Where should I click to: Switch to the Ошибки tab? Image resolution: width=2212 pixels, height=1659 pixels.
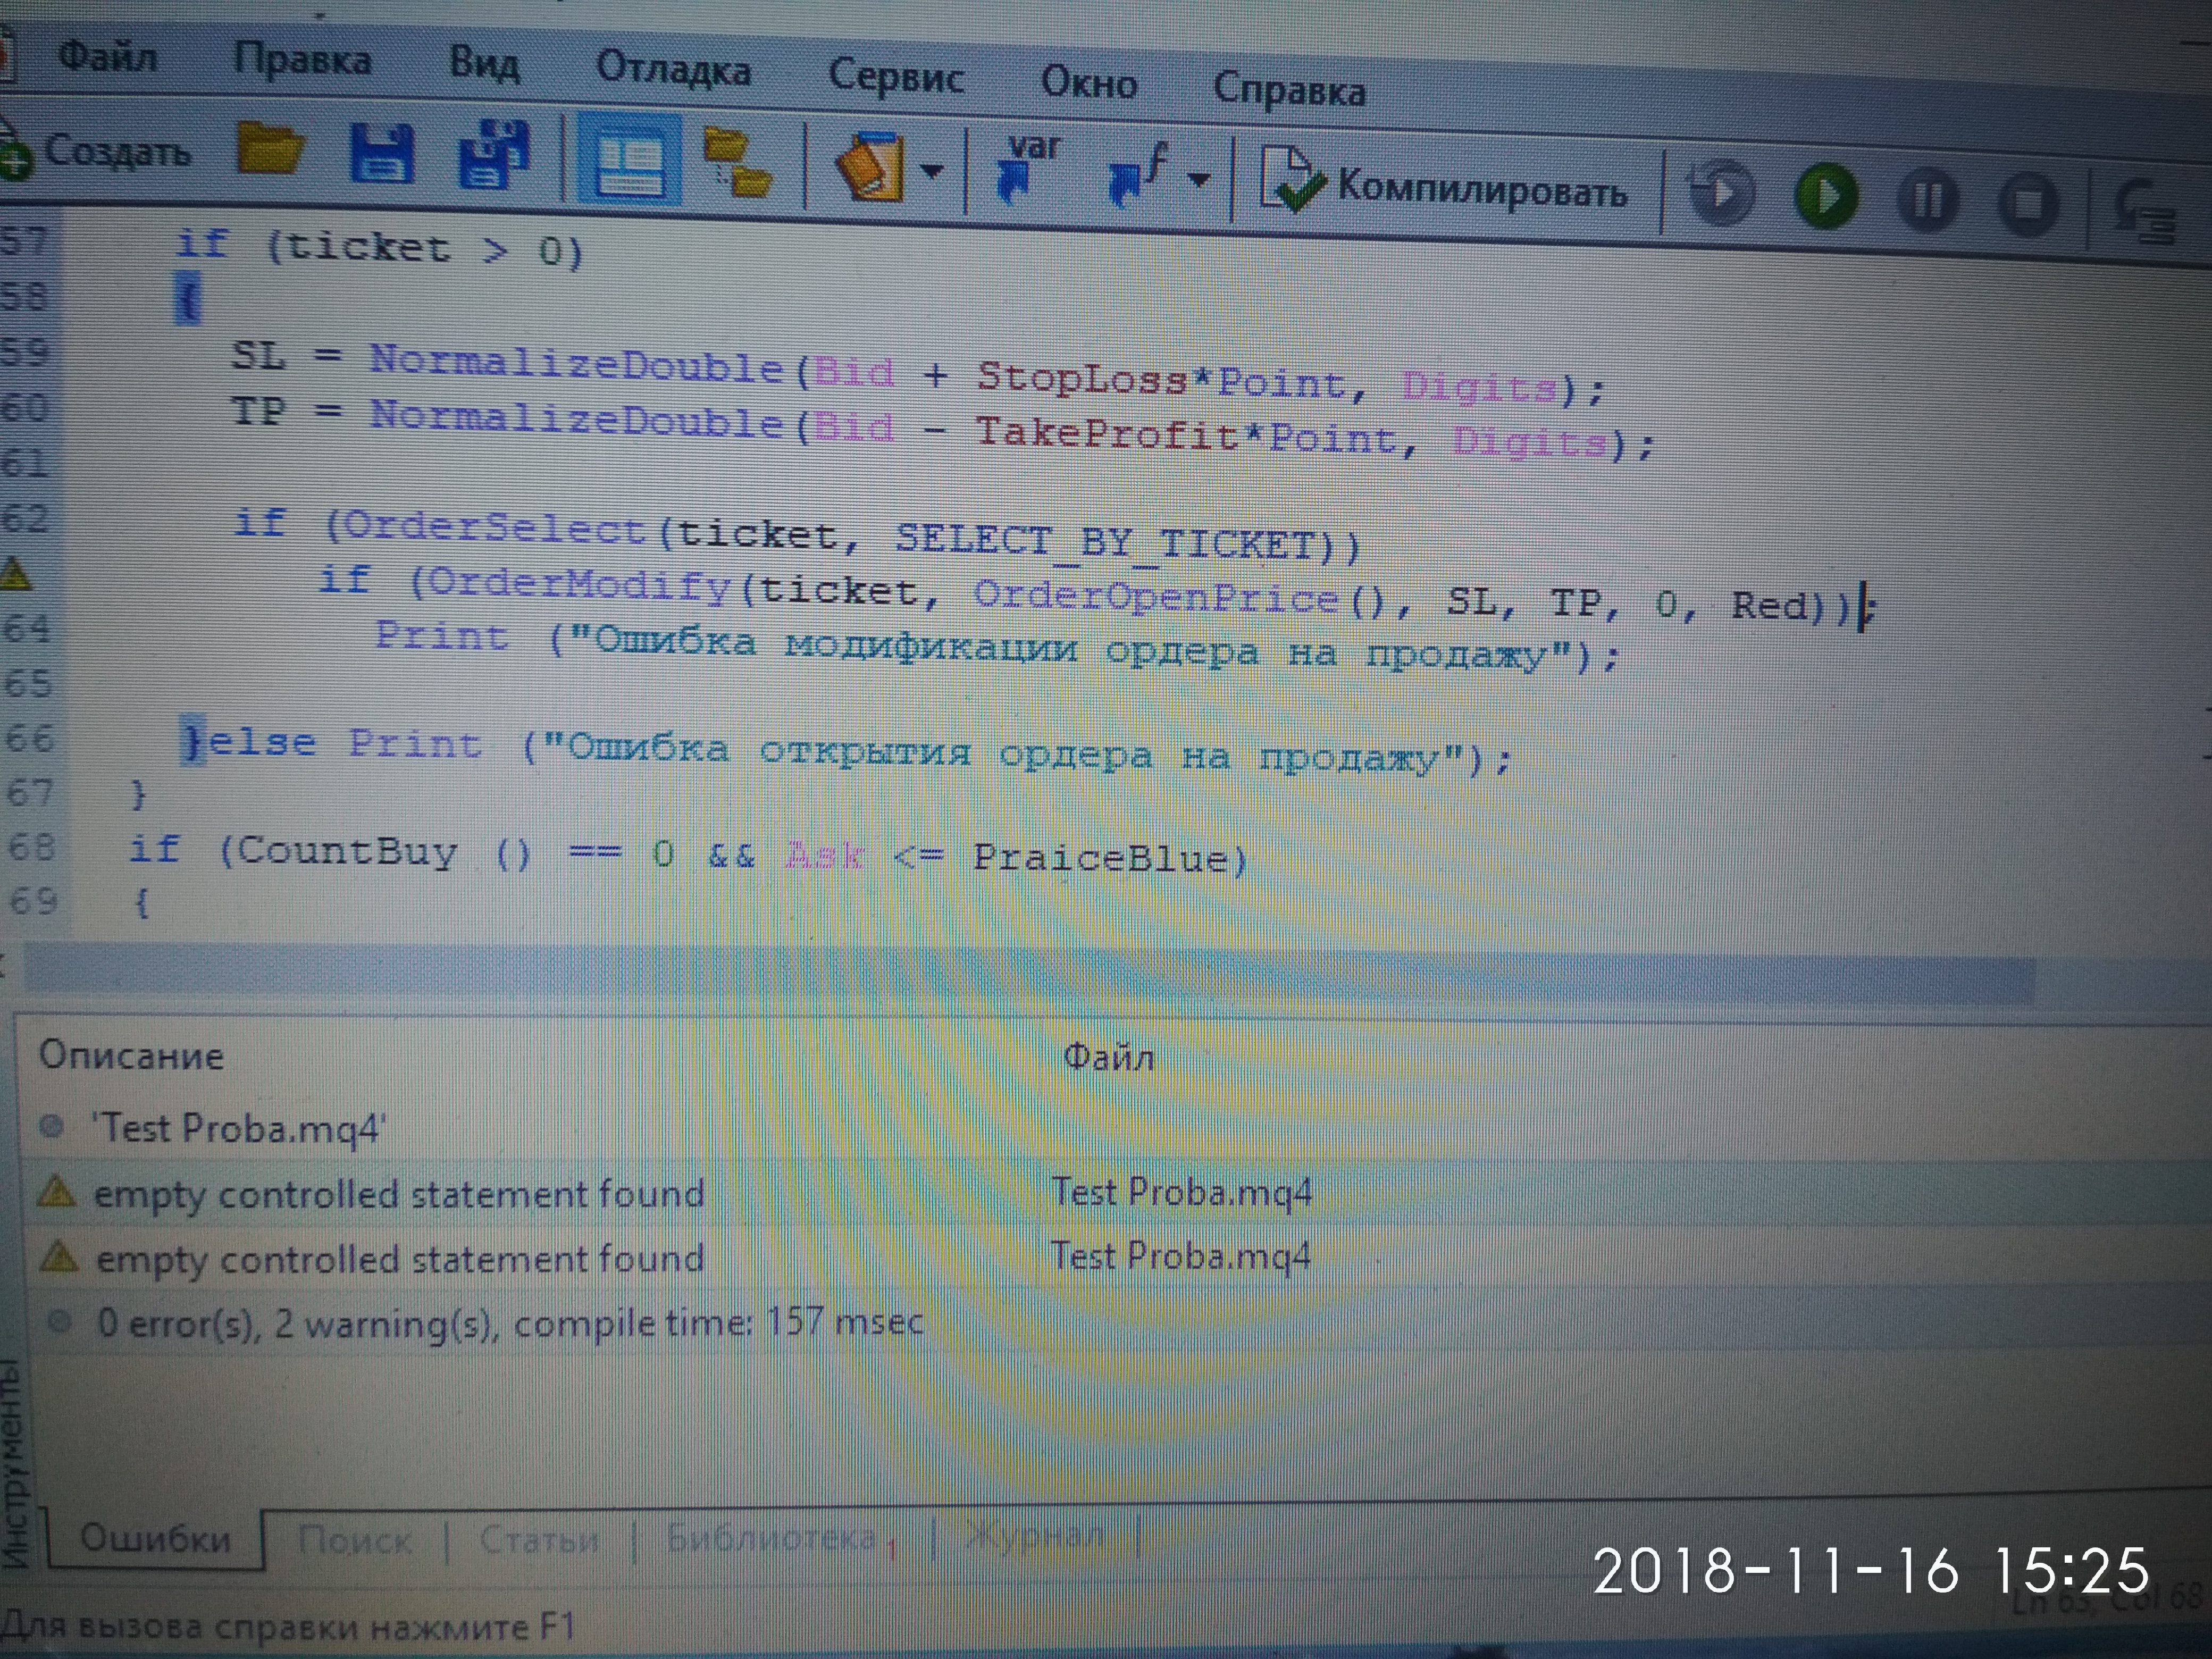155,1538
